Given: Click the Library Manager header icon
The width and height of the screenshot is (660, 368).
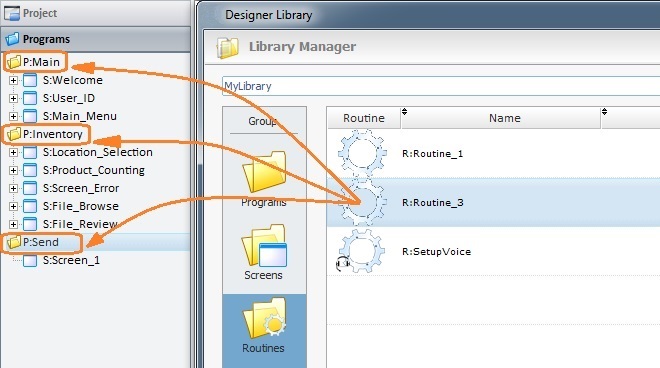Looking at the screenshot, I should (x=227, y=47).
